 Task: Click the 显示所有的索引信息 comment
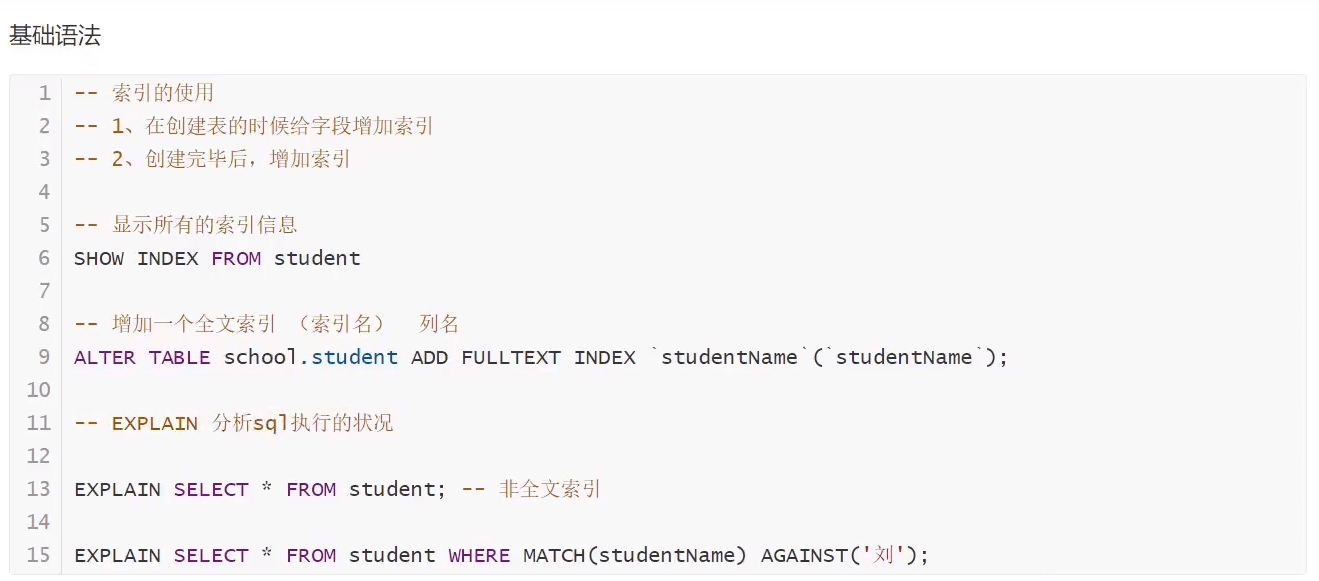point(205,225)
